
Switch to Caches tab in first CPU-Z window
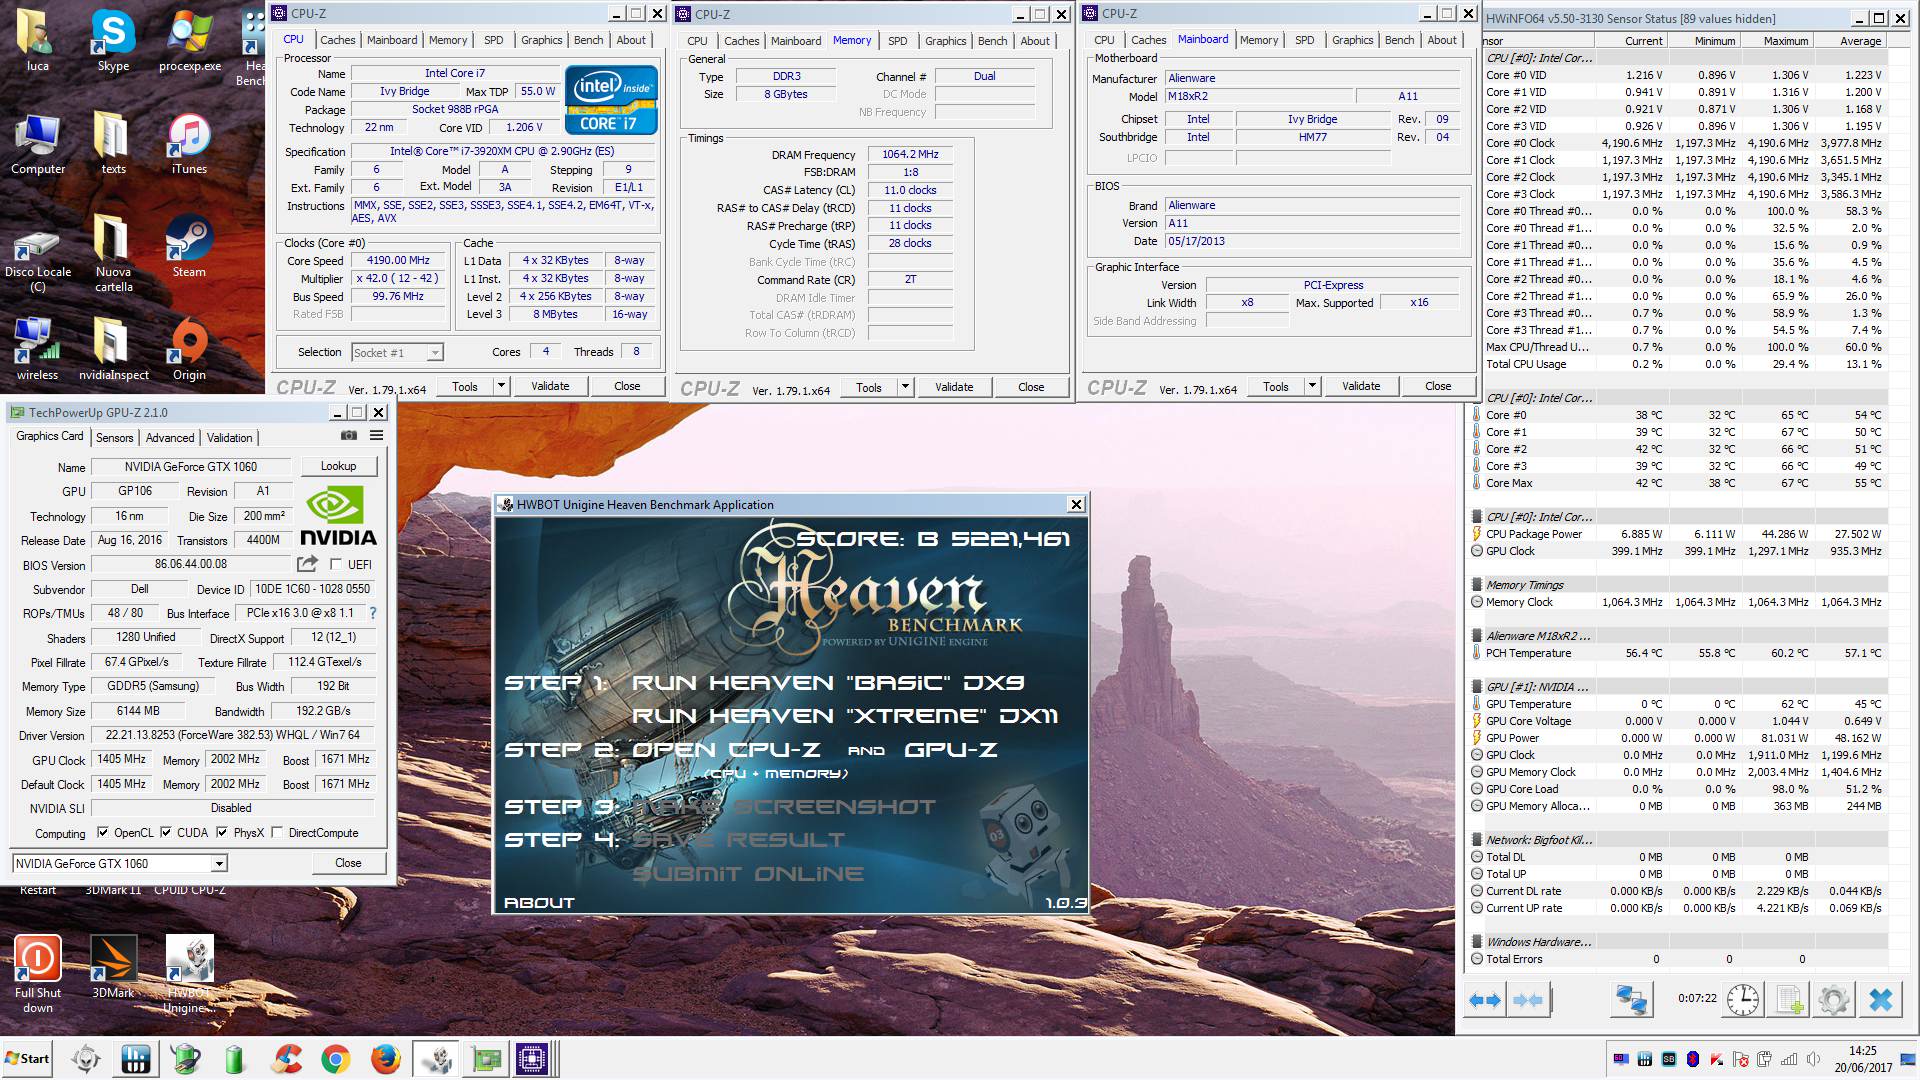tap(337, 40)
